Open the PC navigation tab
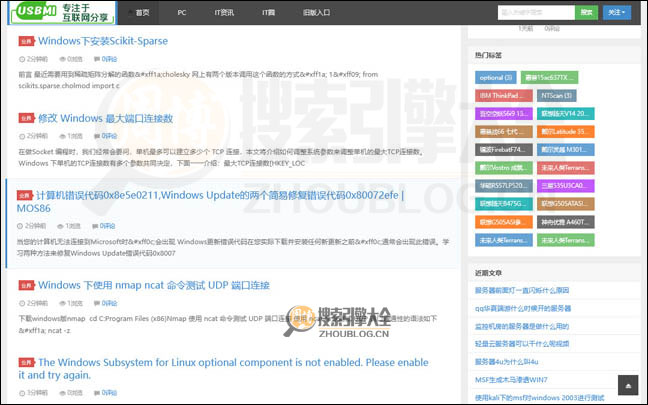Image resolution: width=648 pixels, height=405 pixels. tap(181, 12)
